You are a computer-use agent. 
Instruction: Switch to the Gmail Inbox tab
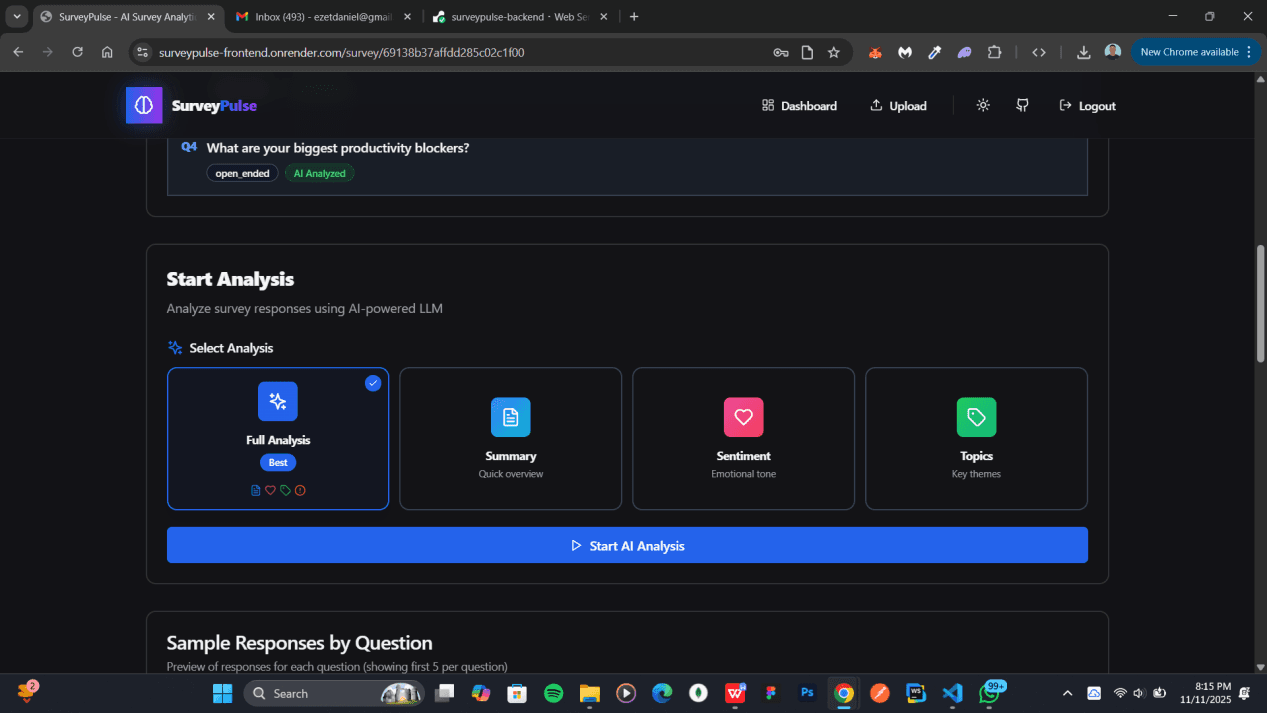[324, 17]
